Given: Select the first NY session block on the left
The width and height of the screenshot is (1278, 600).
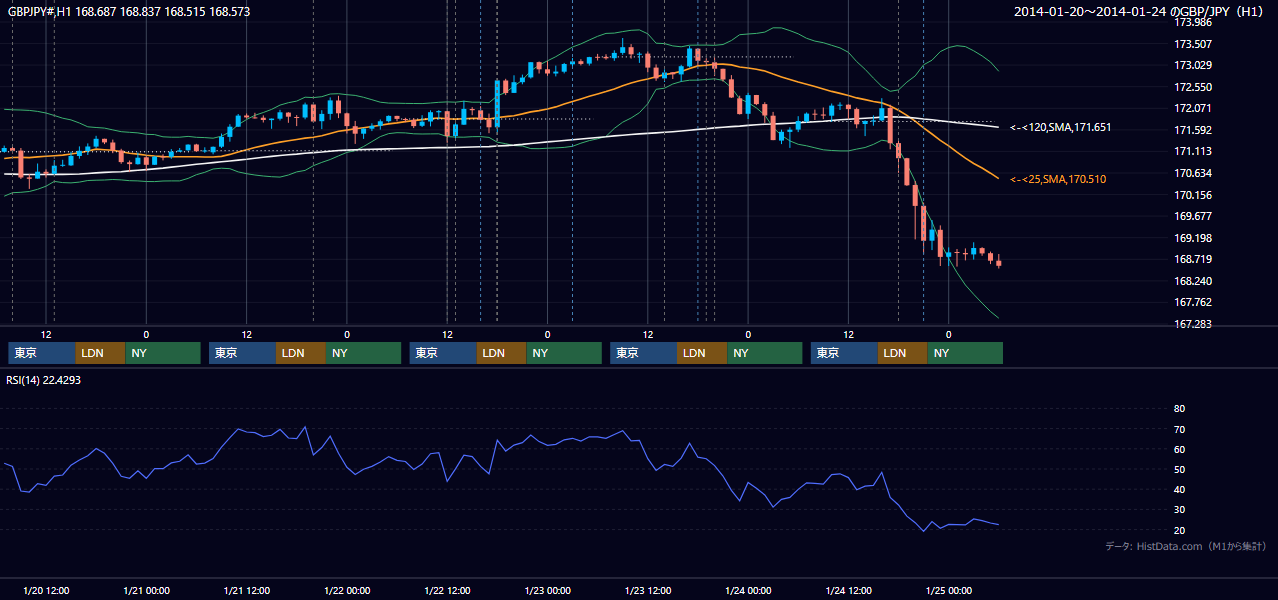Looking at the screenshot, I should (163, 353).
